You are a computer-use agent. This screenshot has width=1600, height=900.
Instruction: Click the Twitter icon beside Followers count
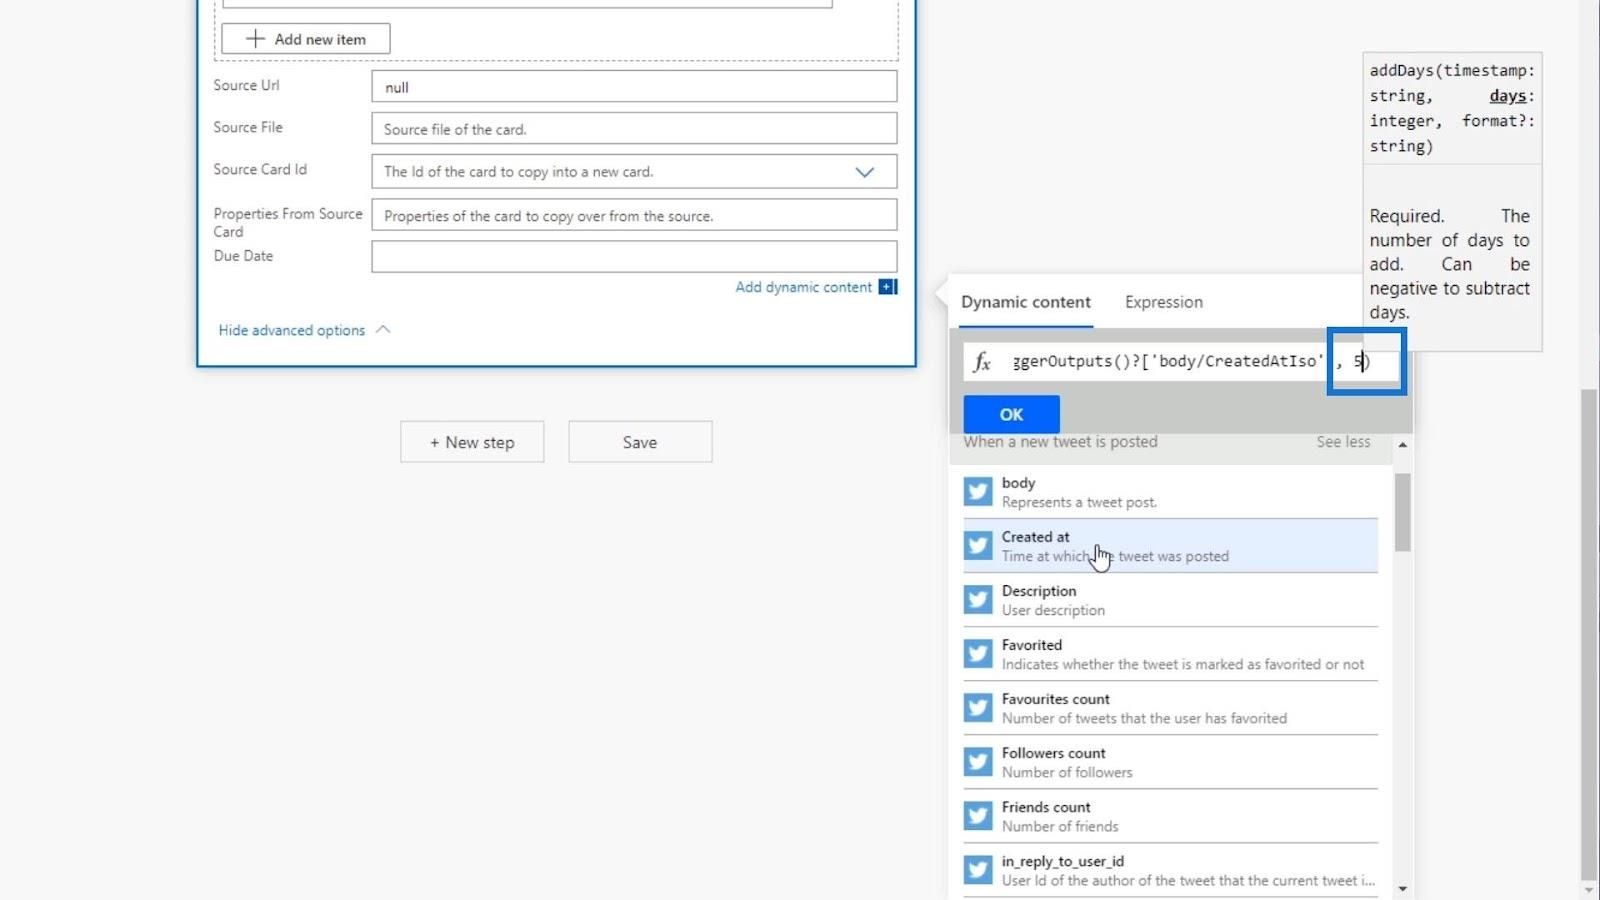[x=978, y=762]
